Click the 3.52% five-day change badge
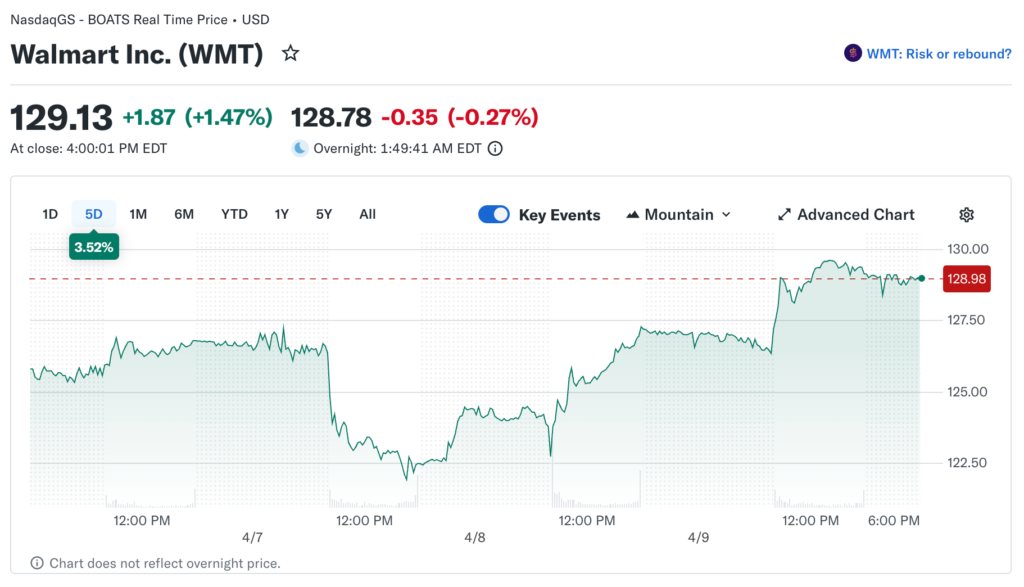Screen dimensions: 1024x587 click(x=94, y=247)
